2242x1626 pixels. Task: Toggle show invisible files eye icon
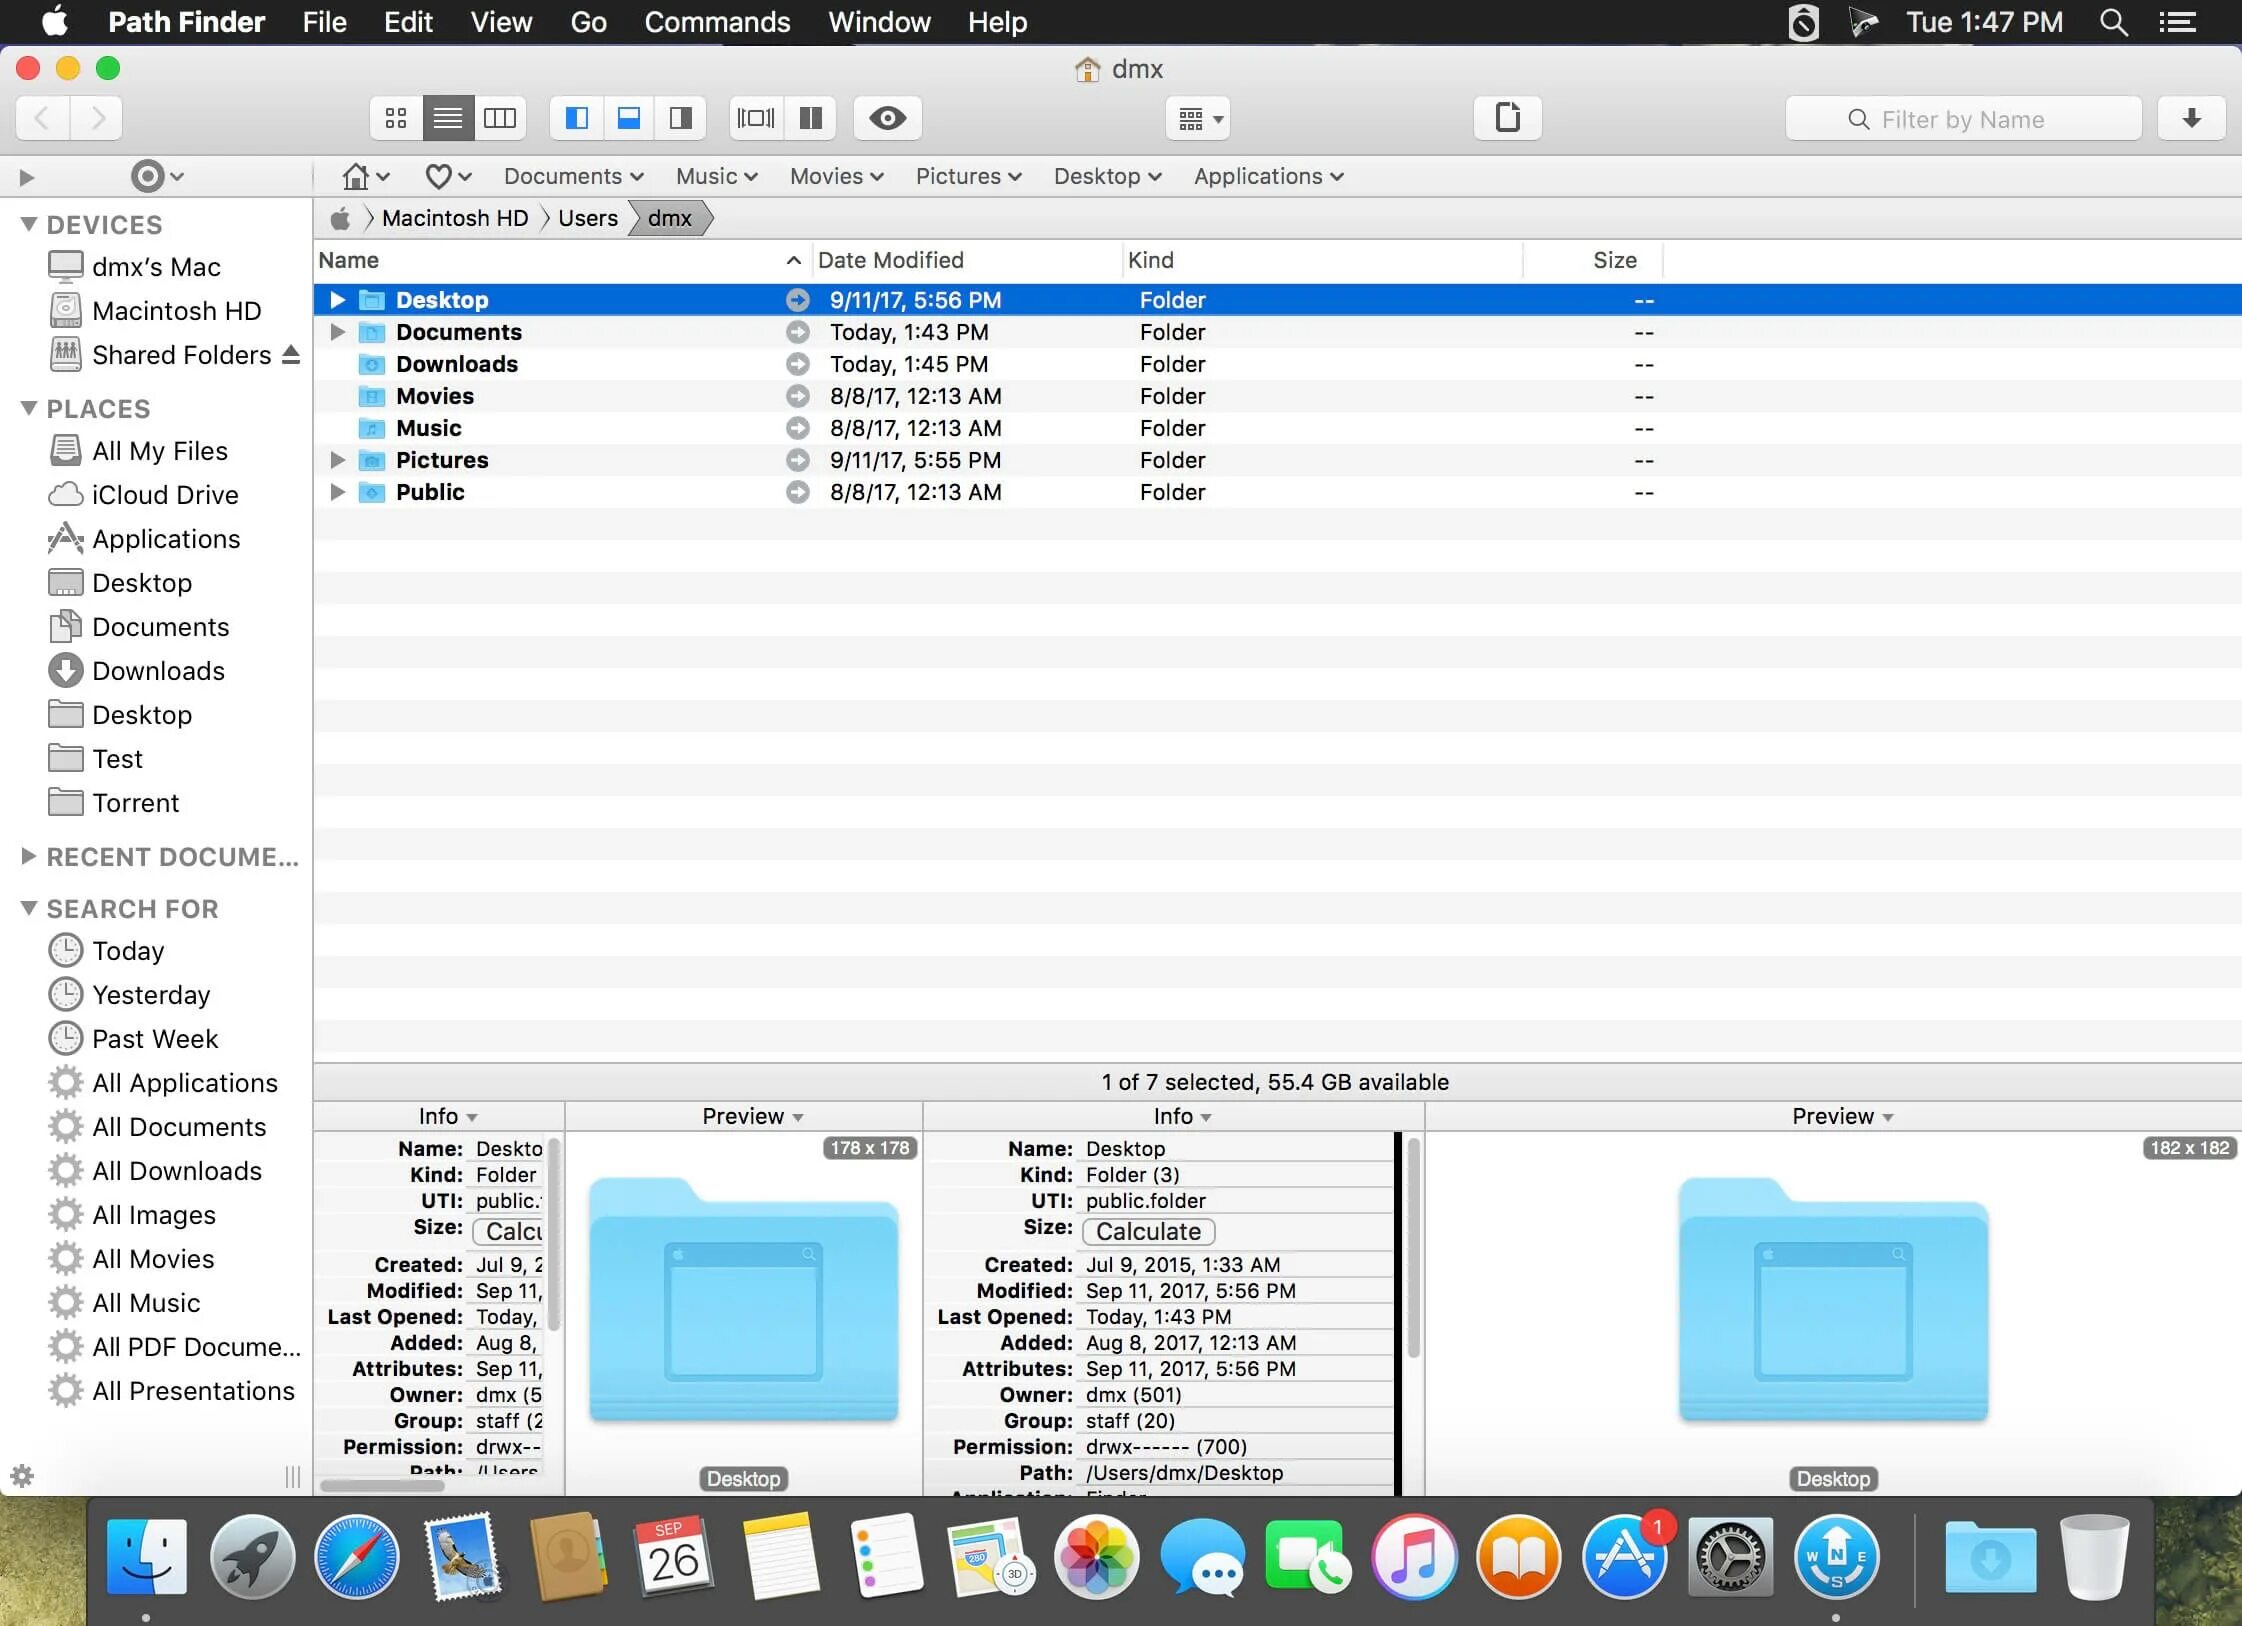888,118
